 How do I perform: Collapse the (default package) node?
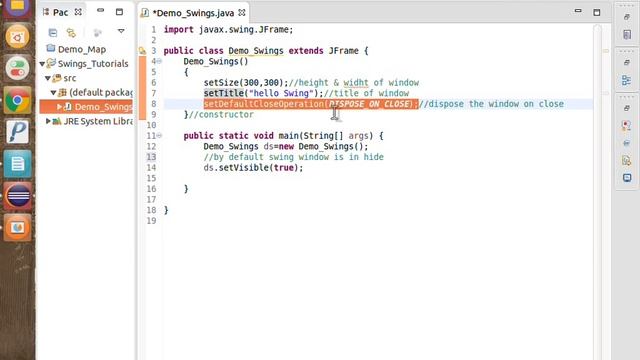(x=53, y=93)
